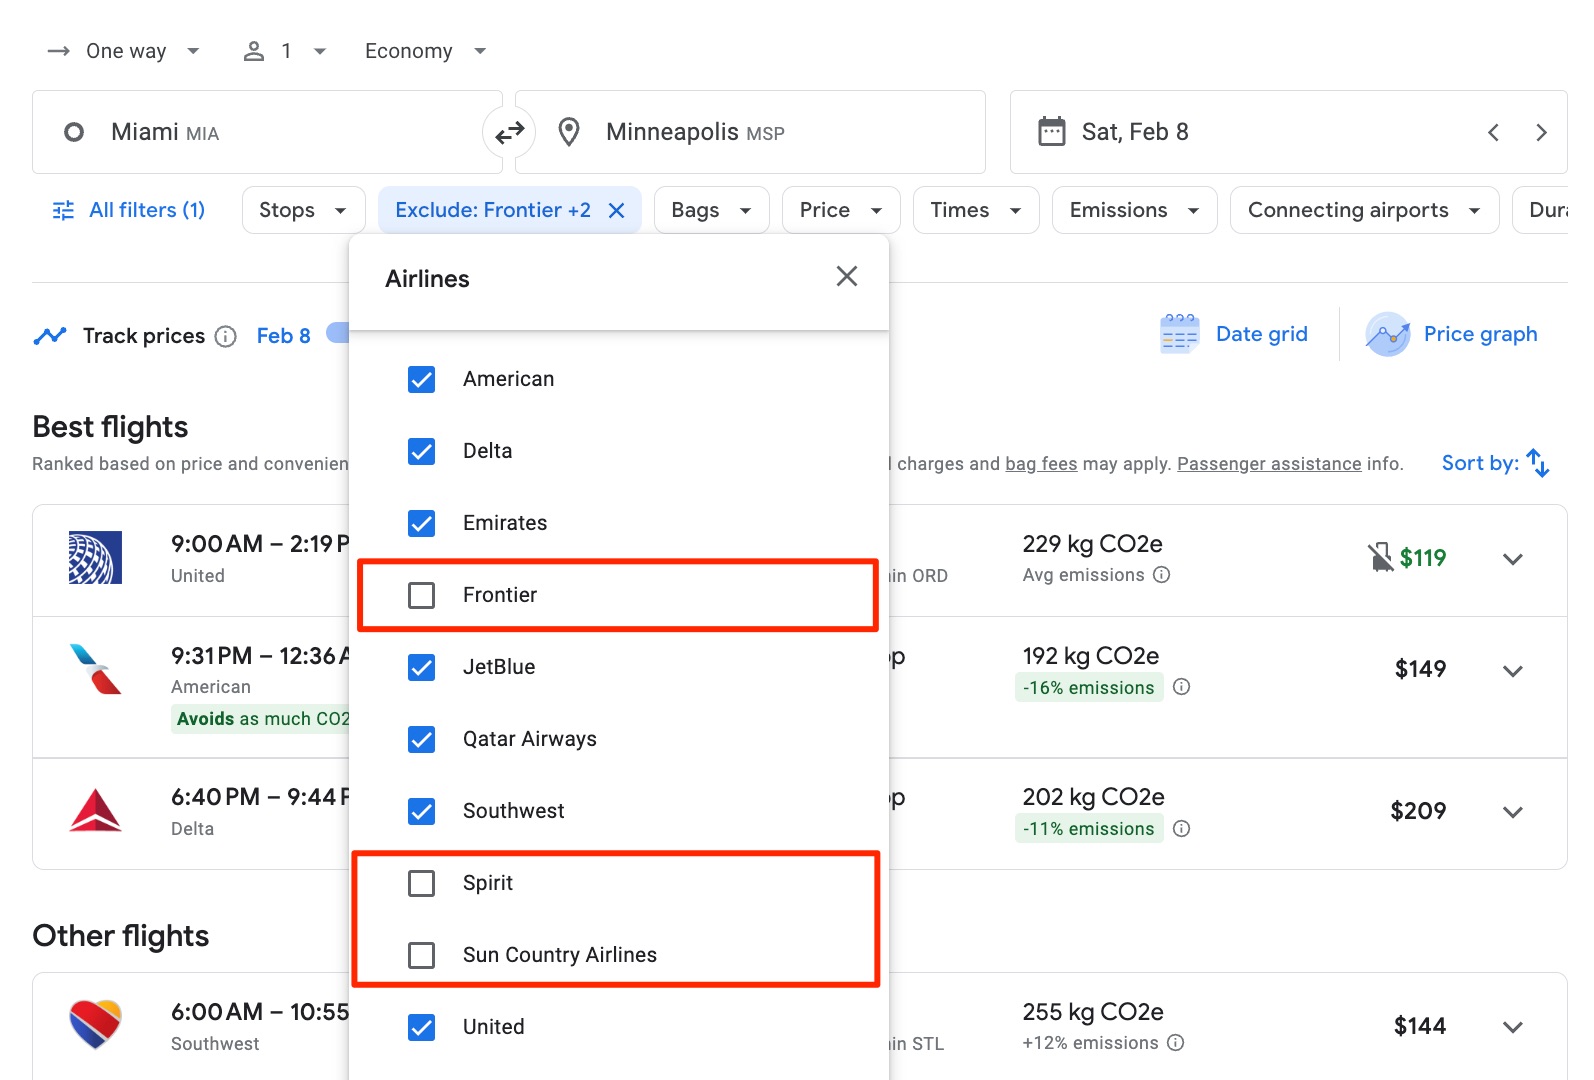
Task: Uncheck the Qatar Airways checkbox
Action: [x=422, y=739]
